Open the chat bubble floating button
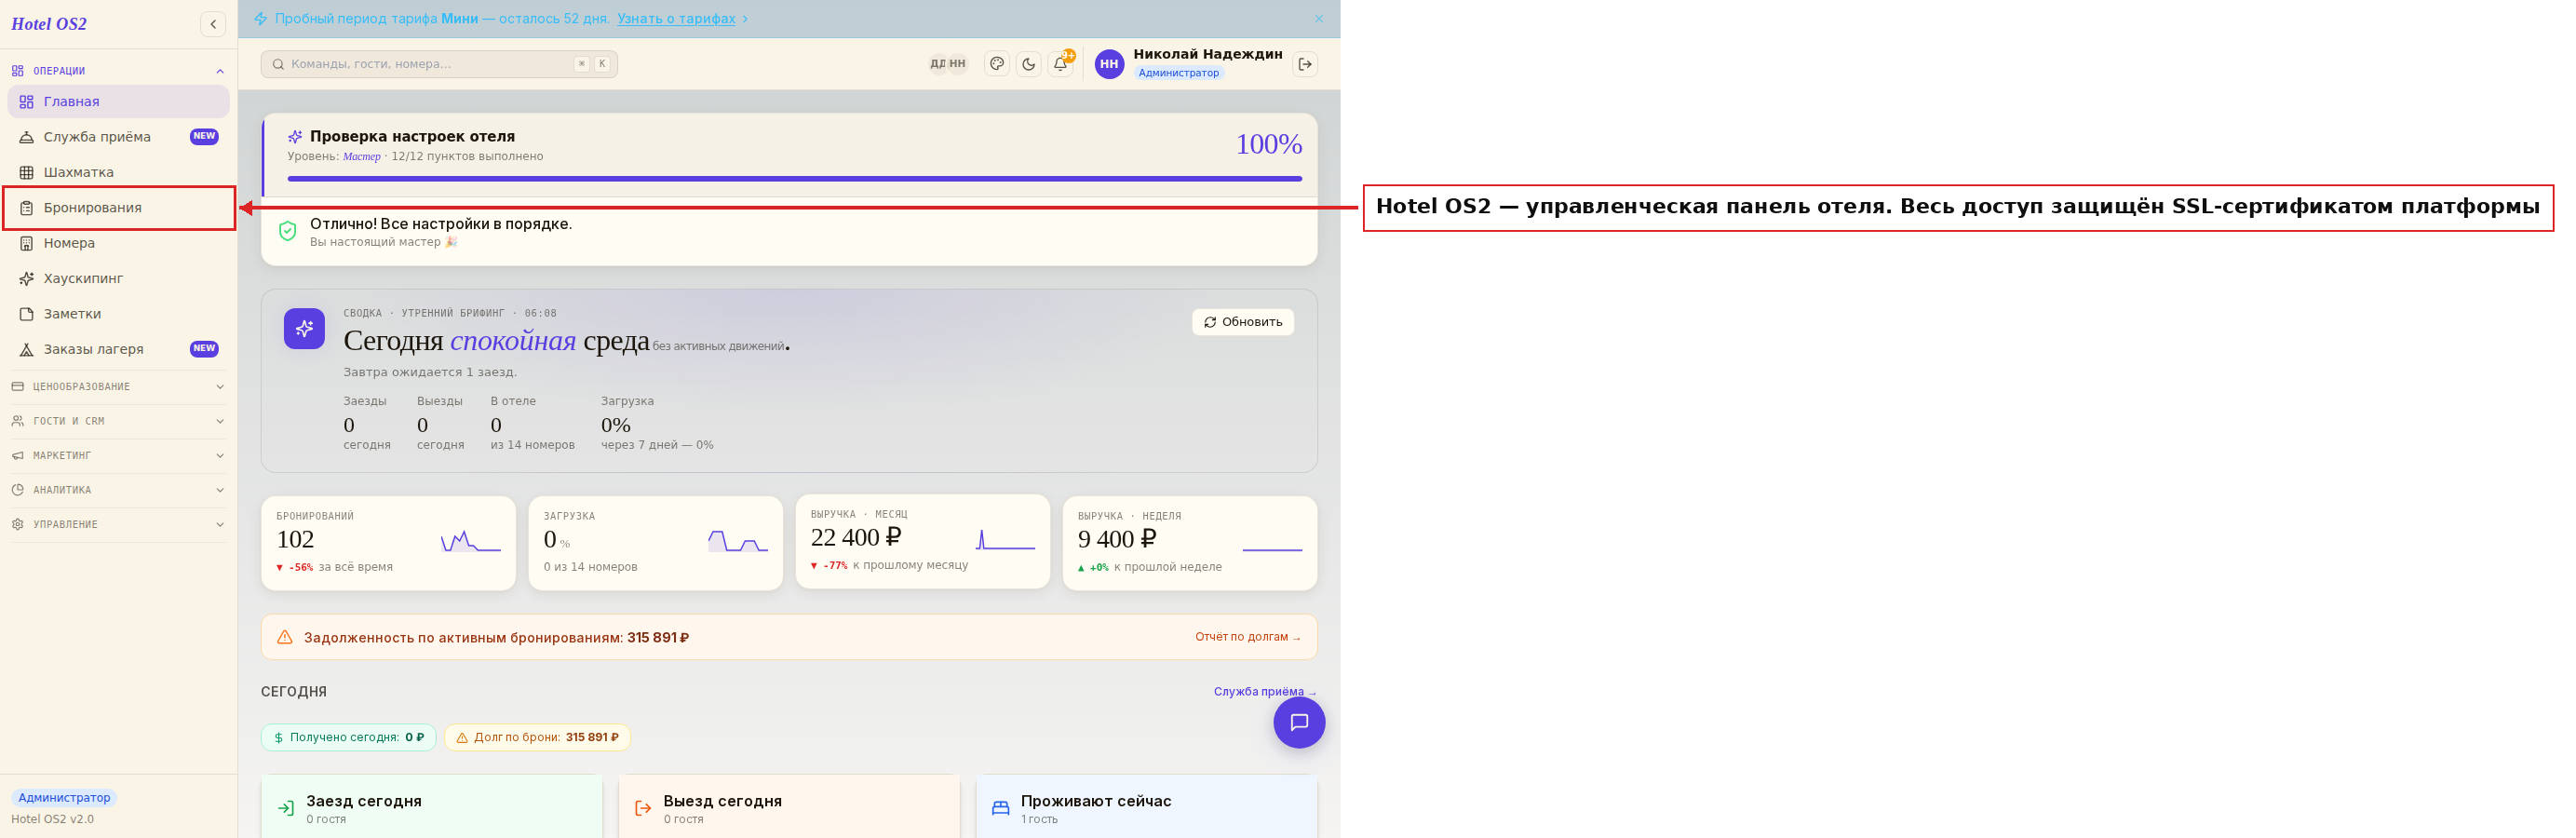 coord(1299,722)
